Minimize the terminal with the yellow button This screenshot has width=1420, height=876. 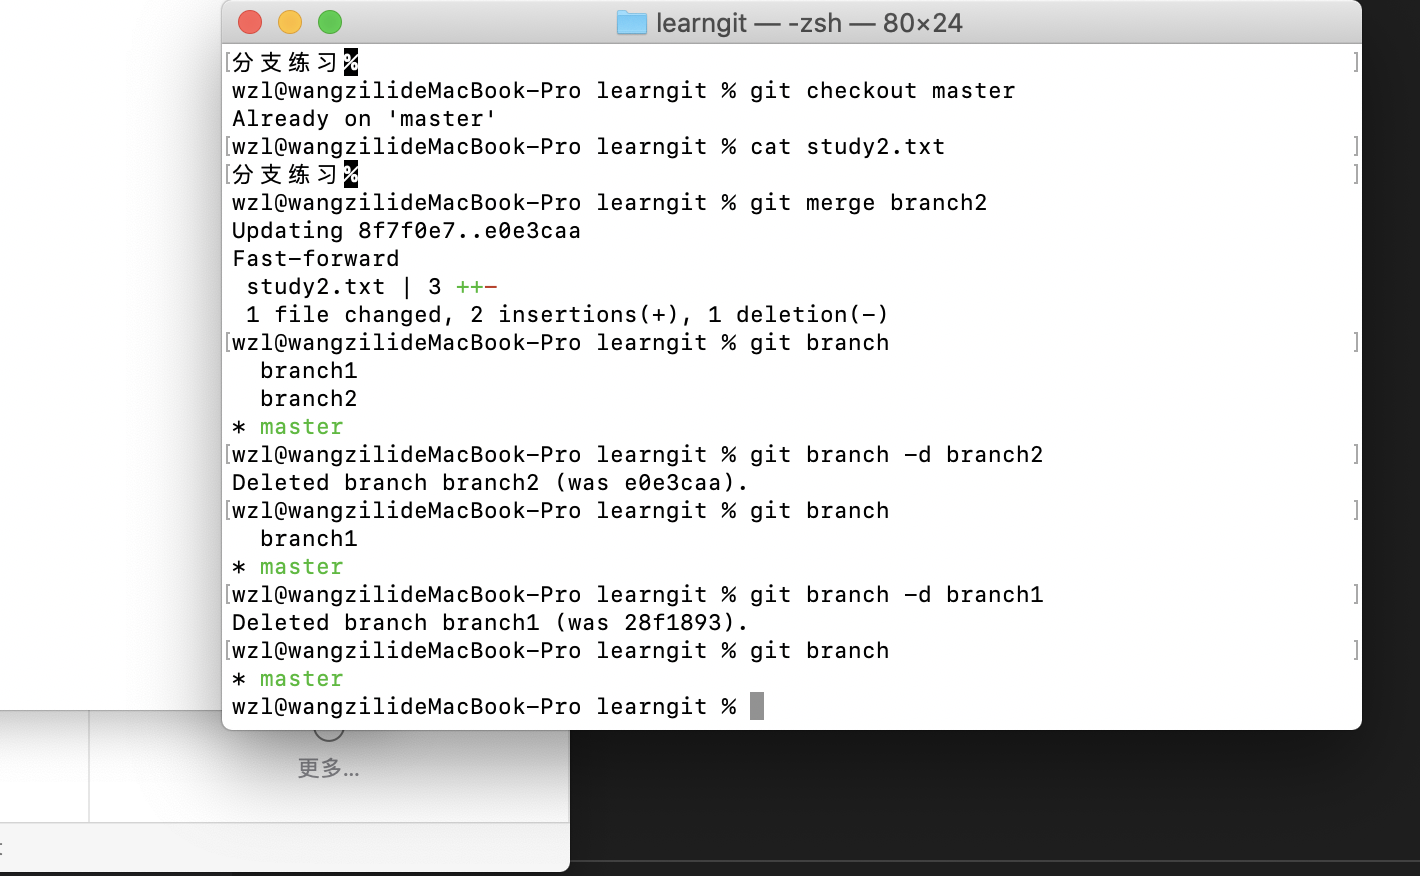coord(290,22)
